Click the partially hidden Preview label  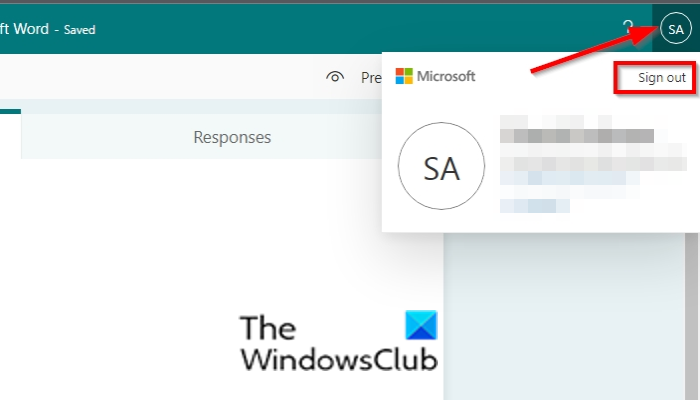[371, 78]
